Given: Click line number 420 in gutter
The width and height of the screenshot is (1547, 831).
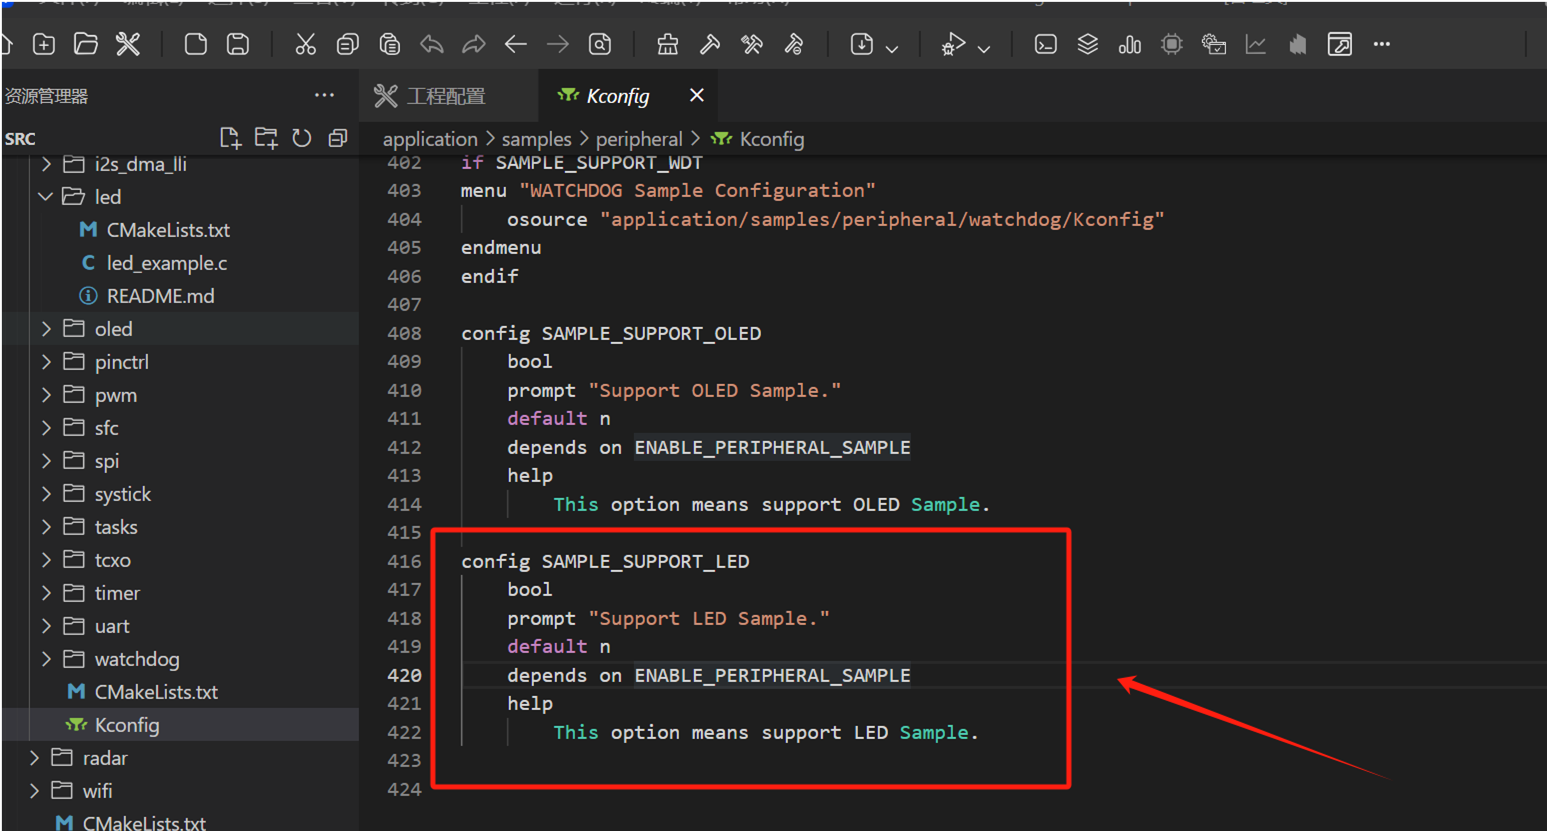Looking at the screenshot, I should click(404, 675).
